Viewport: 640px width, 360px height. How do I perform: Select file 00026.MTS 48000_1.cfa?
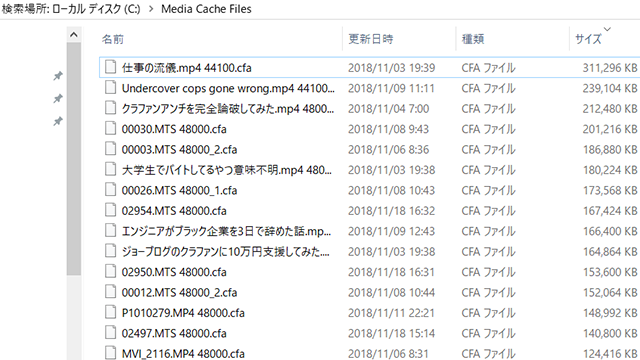pyautogui.click(x=179, y=190)
